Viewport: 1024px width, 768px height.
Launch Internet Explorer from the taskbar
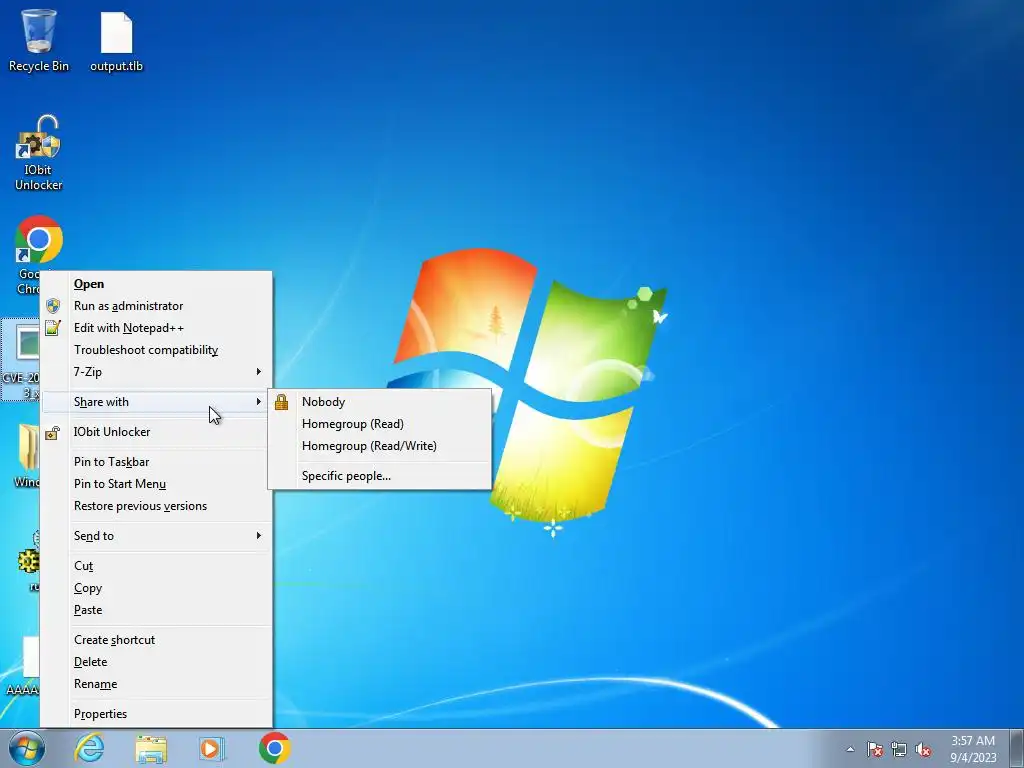(x=89, y=748)
